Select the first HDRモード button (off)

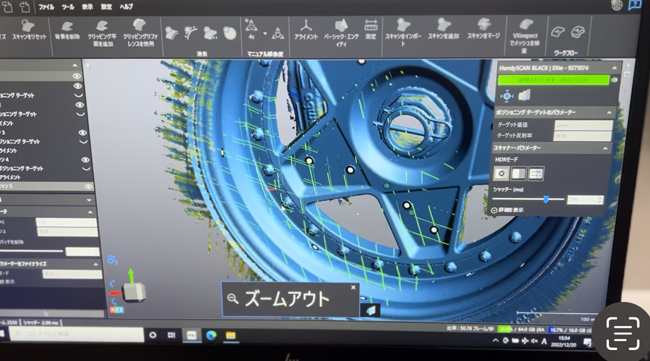(501, 174)
